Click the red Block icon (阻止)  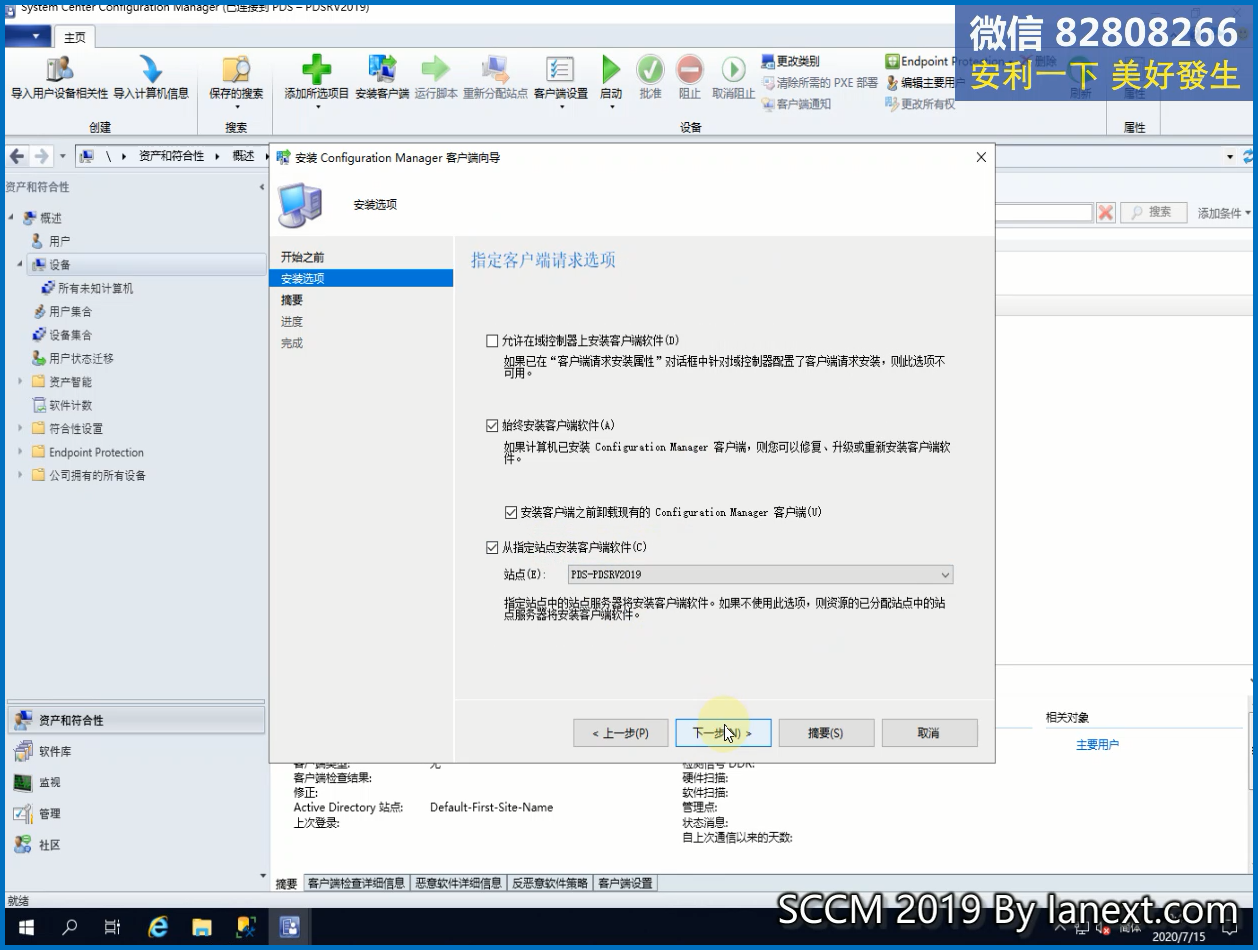pyautogui.click(x=690, y=69)
